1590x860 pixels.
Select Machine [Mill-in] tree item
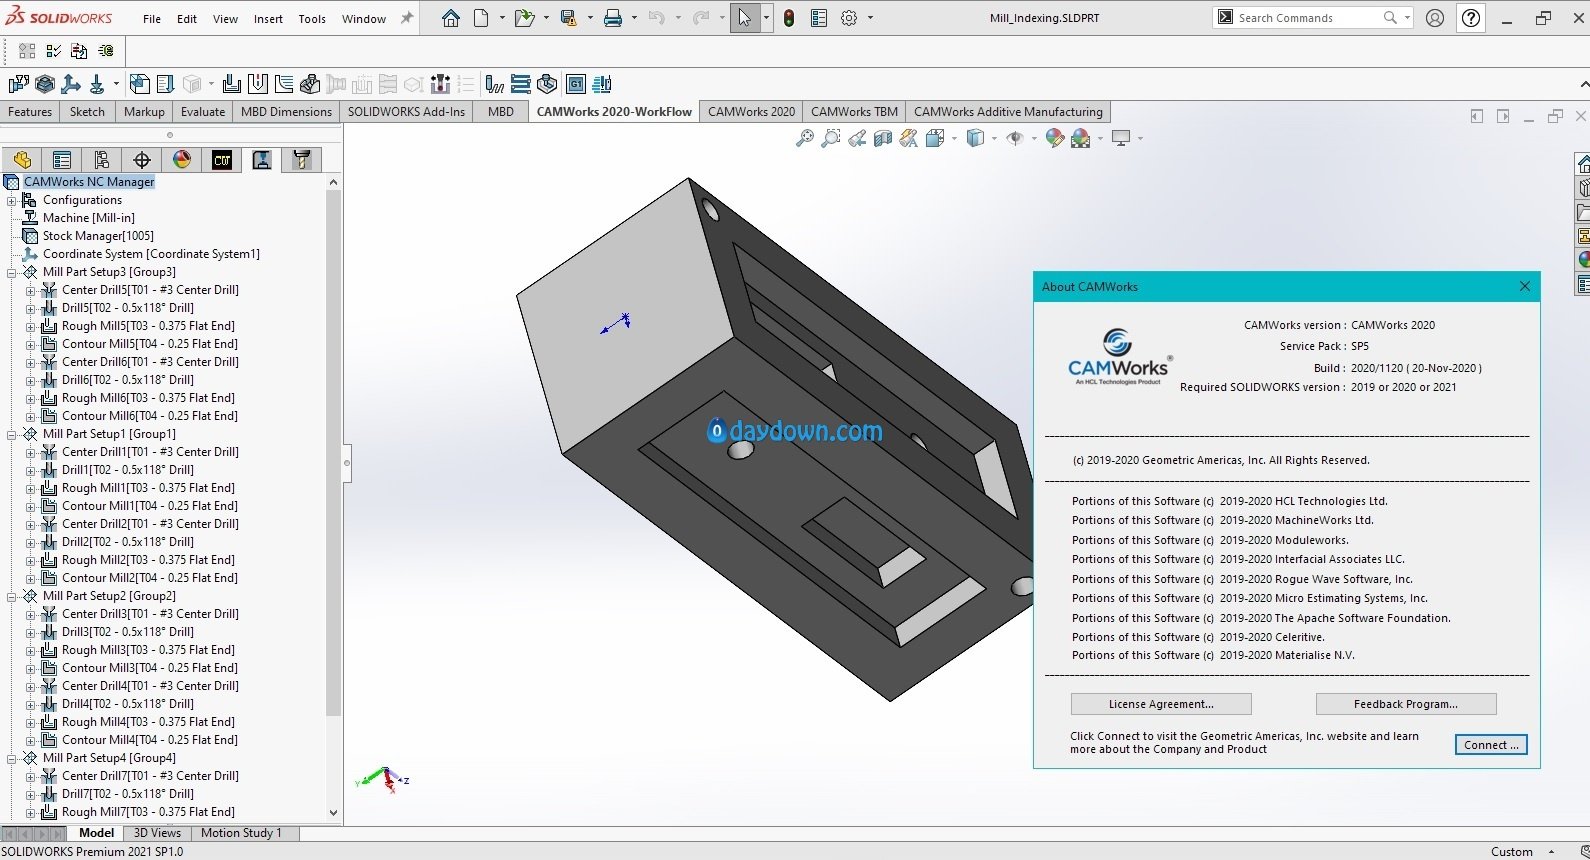tap(88, 218)
